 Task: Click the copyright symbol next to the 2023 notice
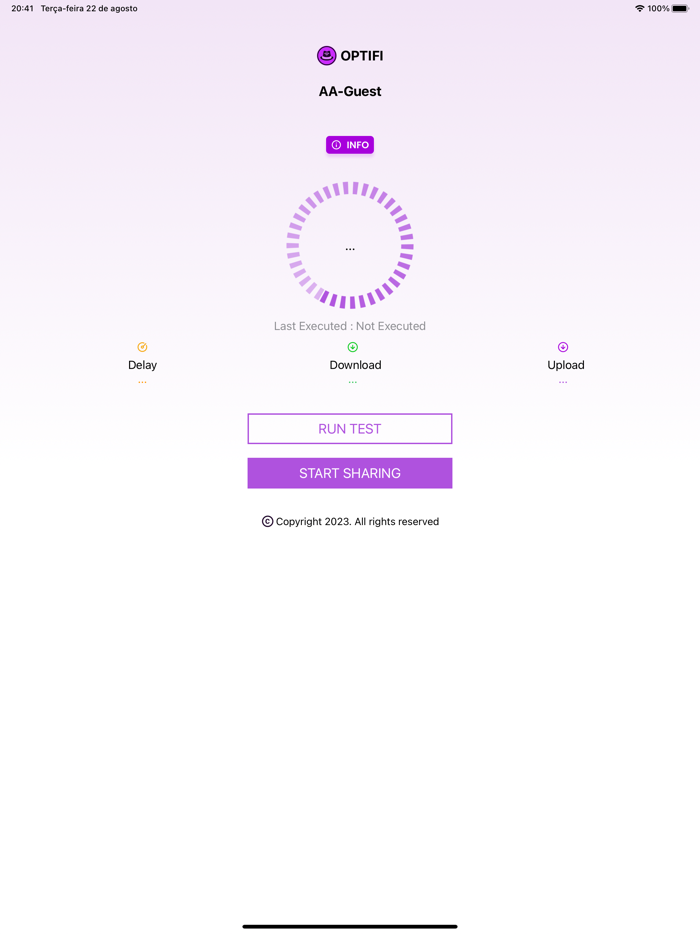[x=266, y=521]
